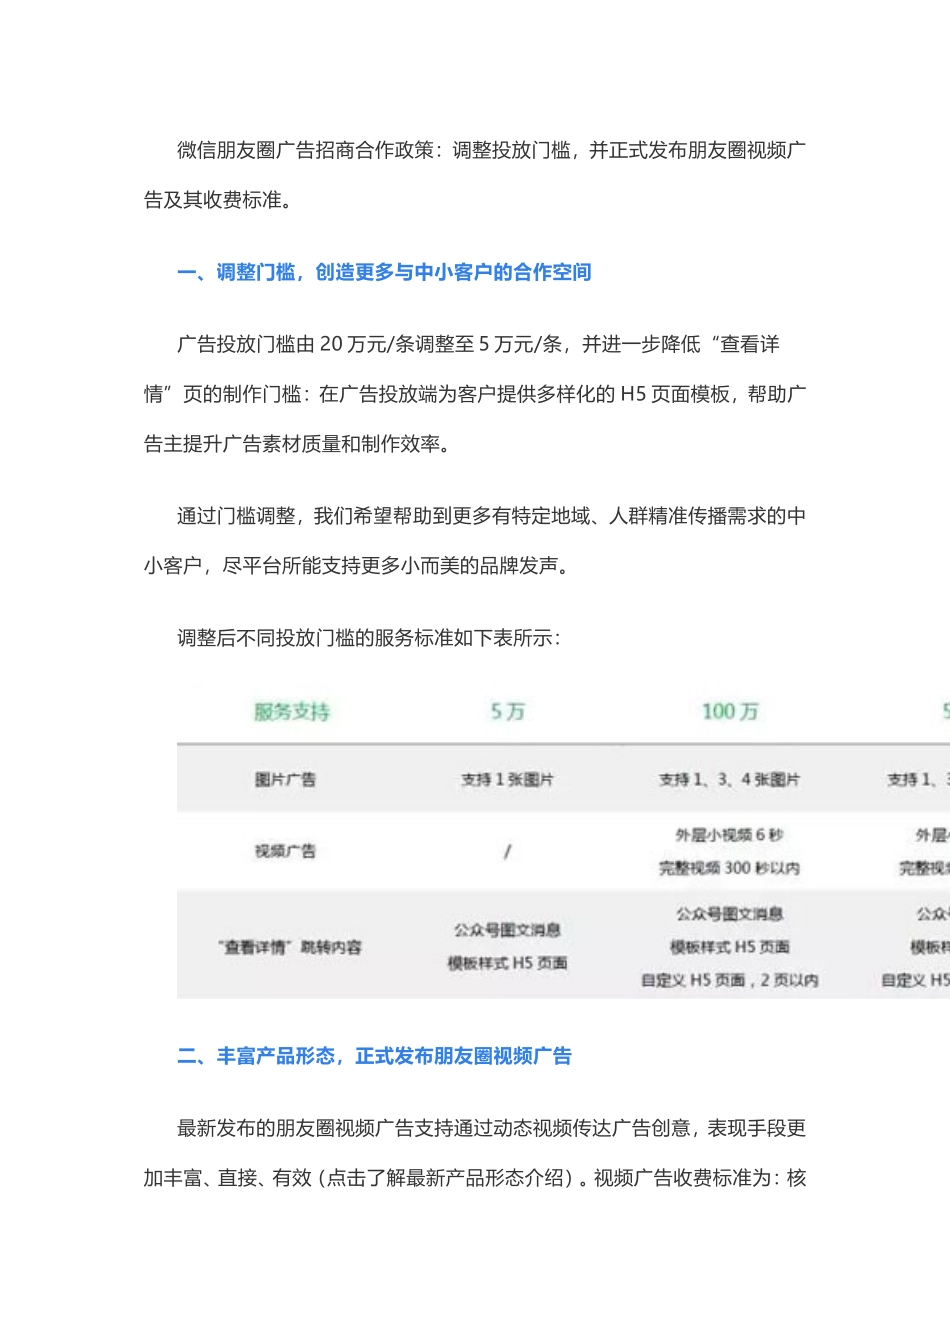The width and height of the screenshot is (950, 1344).
Task: Click 公众号图文消息 in the 100万 column
Action: 729,914
